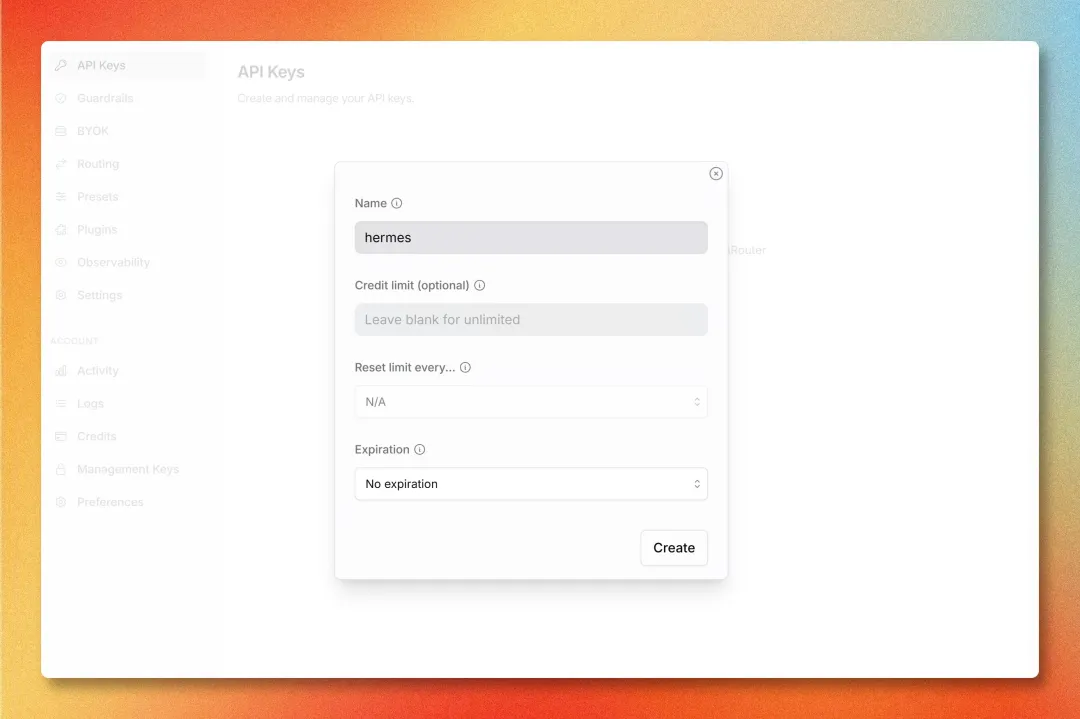The image size is (1080, 719).
Task: Click the arrows icon beside Routing
Action: click(61, 164)
